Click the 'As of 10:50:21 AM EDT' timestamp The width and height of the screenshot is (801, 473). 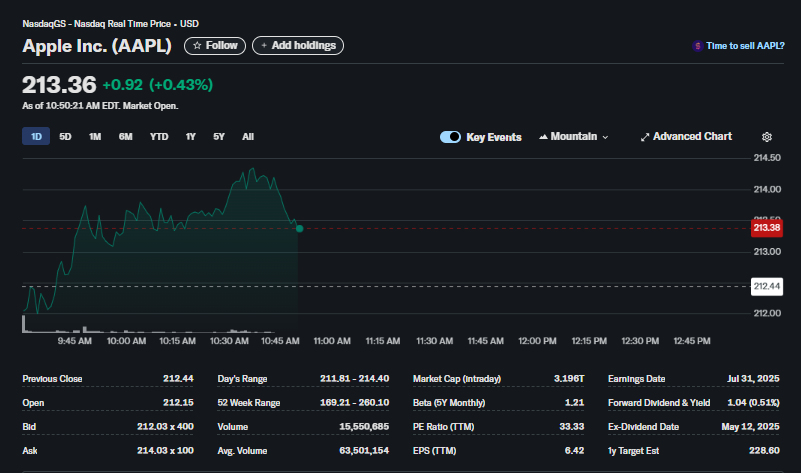[71, 106]
